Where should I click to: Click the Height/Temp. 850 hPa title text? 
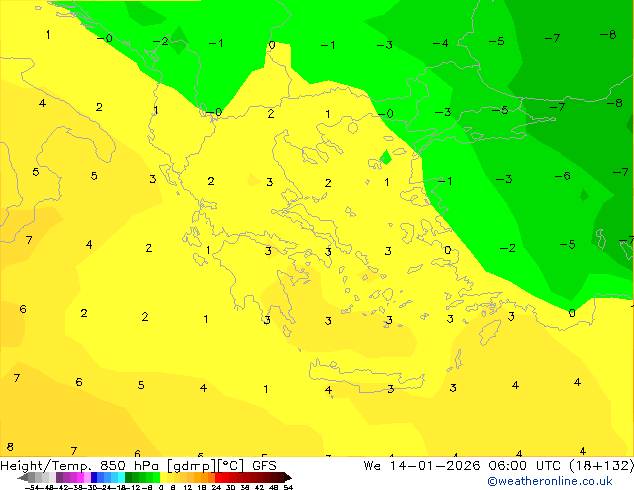coord(79,465)
